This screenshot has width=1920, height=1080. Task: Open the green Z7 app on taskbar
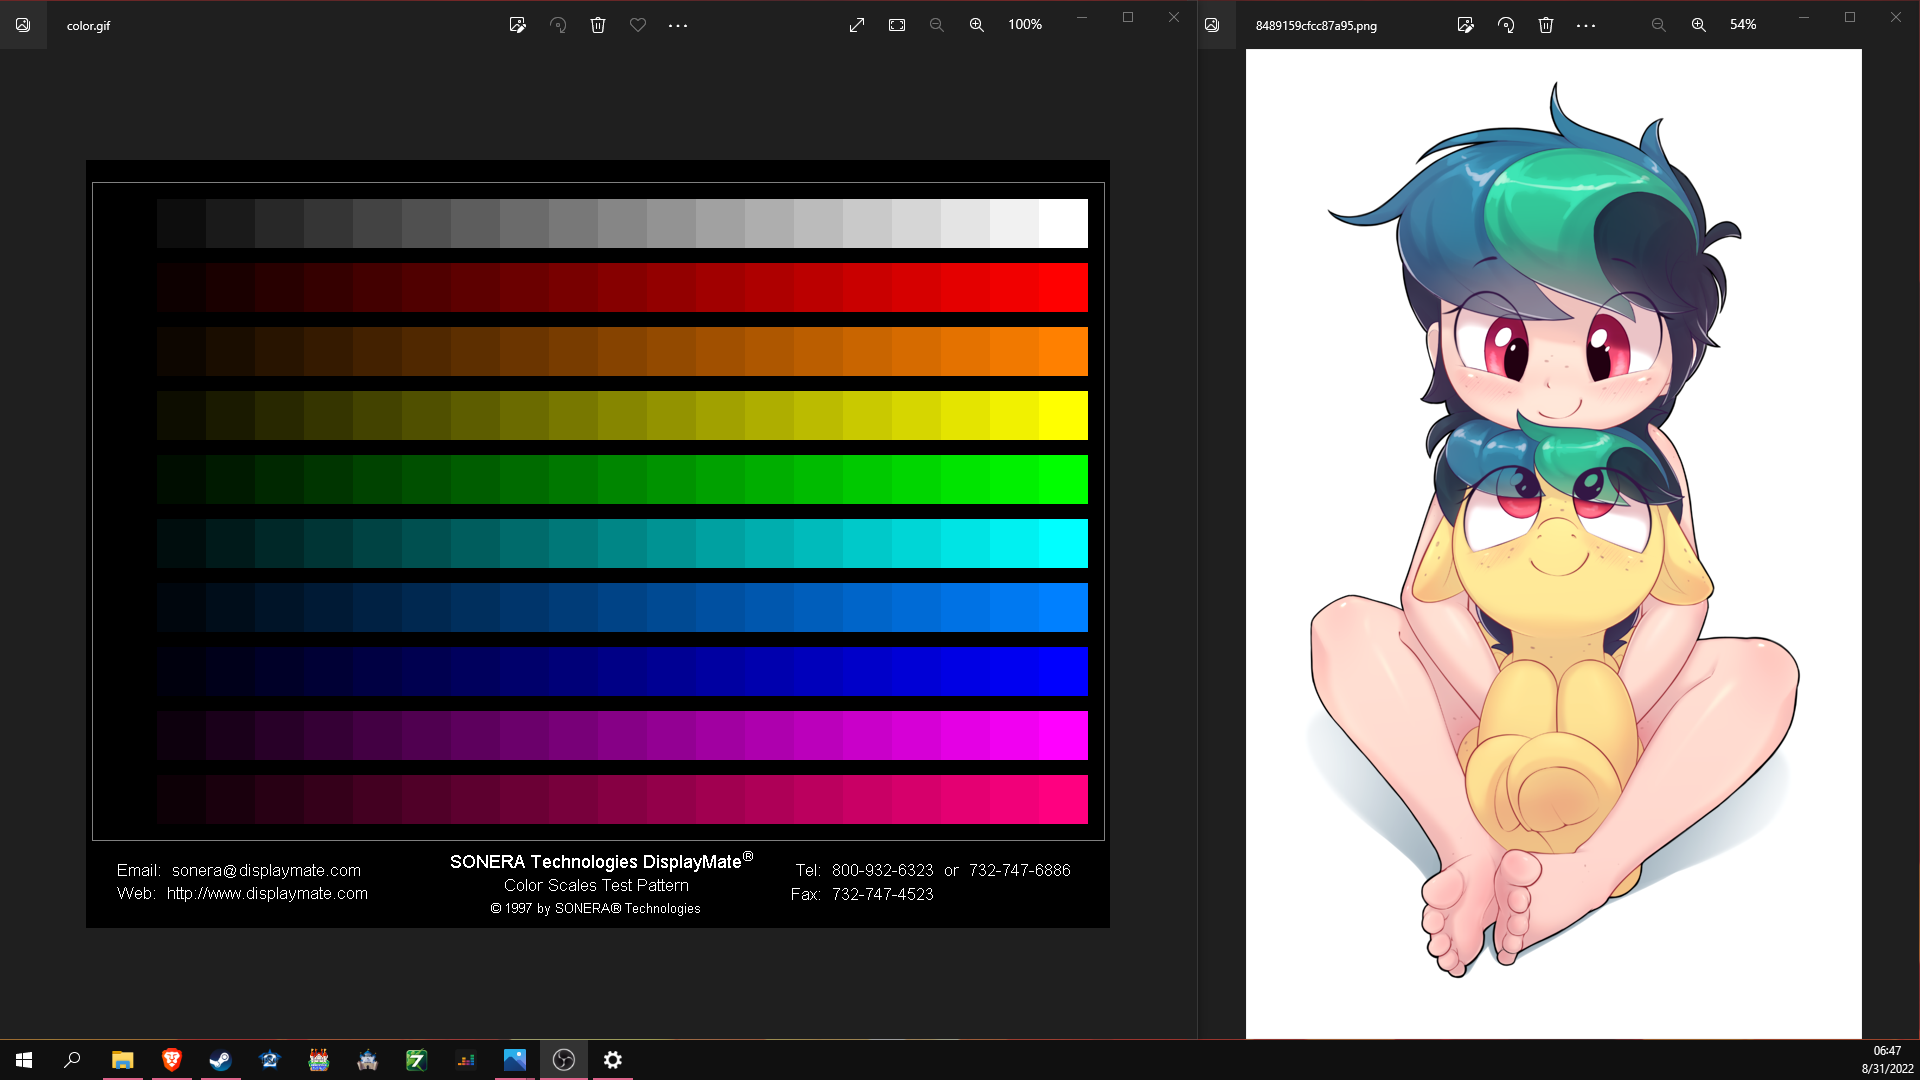pyautogui.click(x=416, y=1060)
